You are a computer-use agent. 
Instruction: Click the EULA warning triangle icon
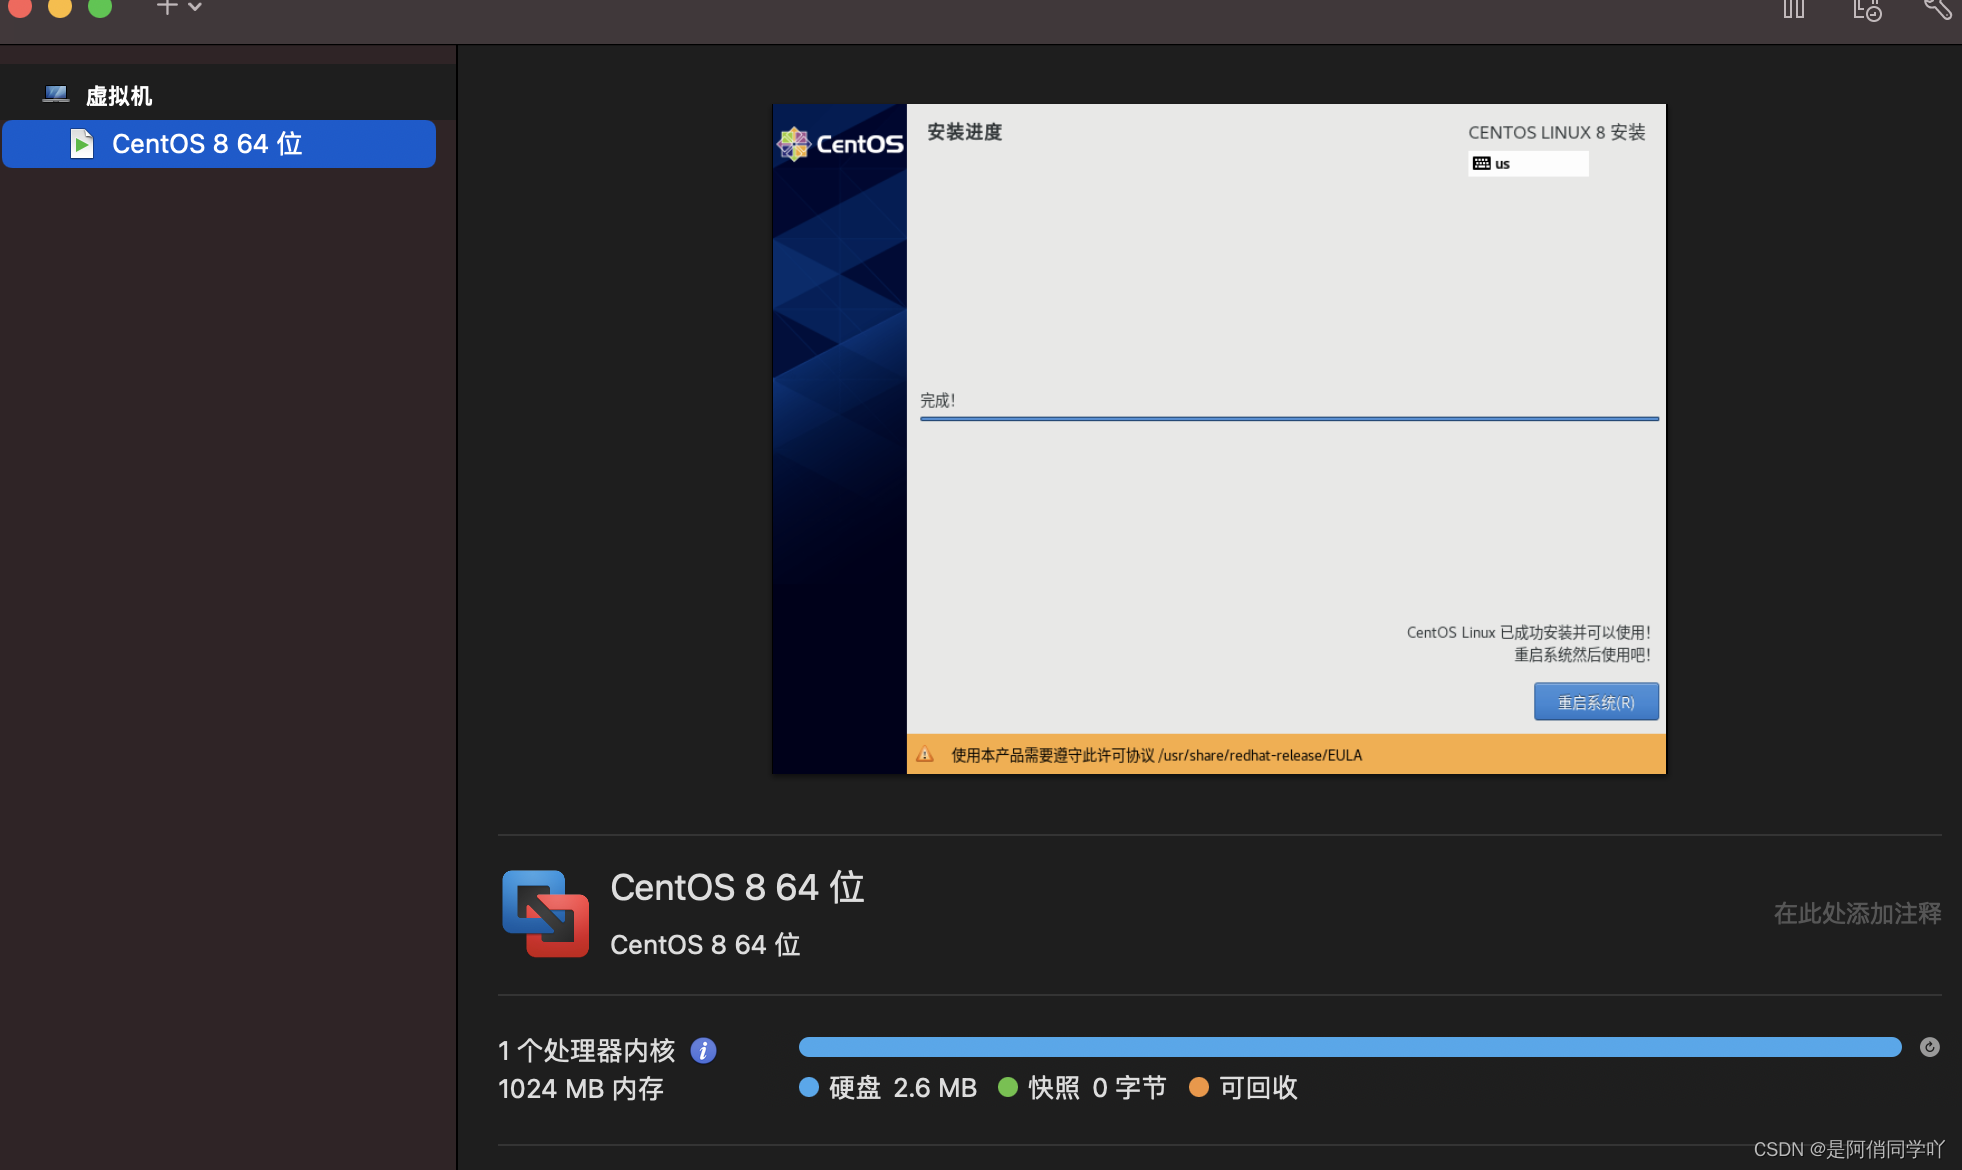[925, 755]
